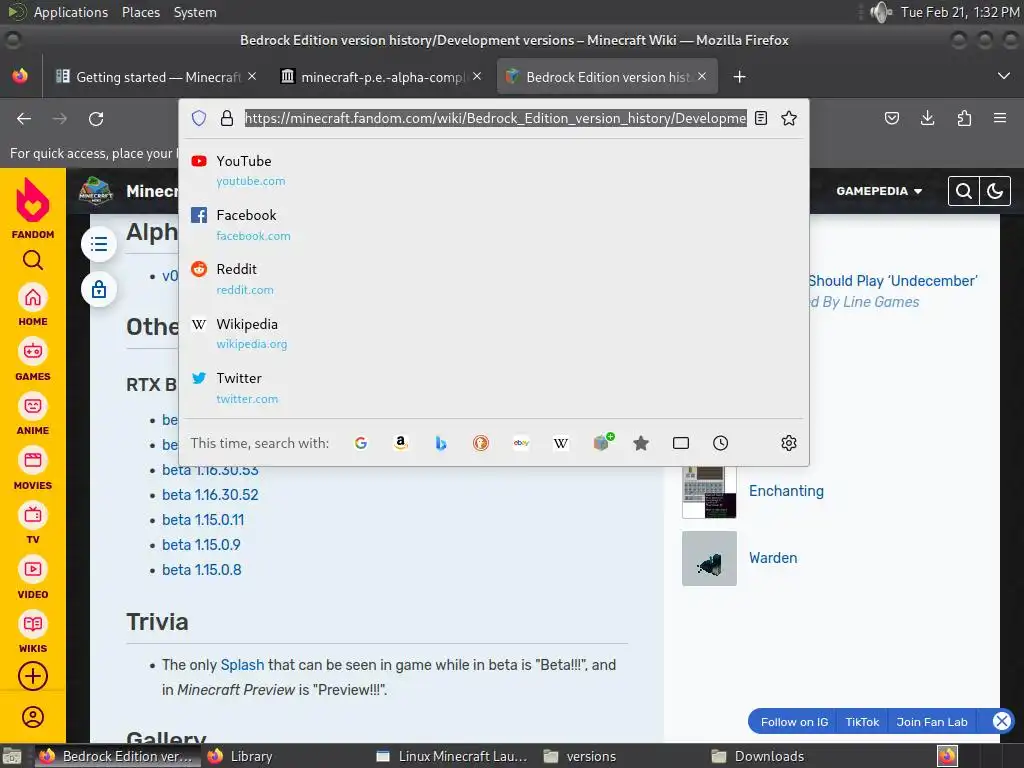This screenshot has height=768, width=1024.
Task: Open beta 1.15.0.9 link
Action: pos(201,545)
